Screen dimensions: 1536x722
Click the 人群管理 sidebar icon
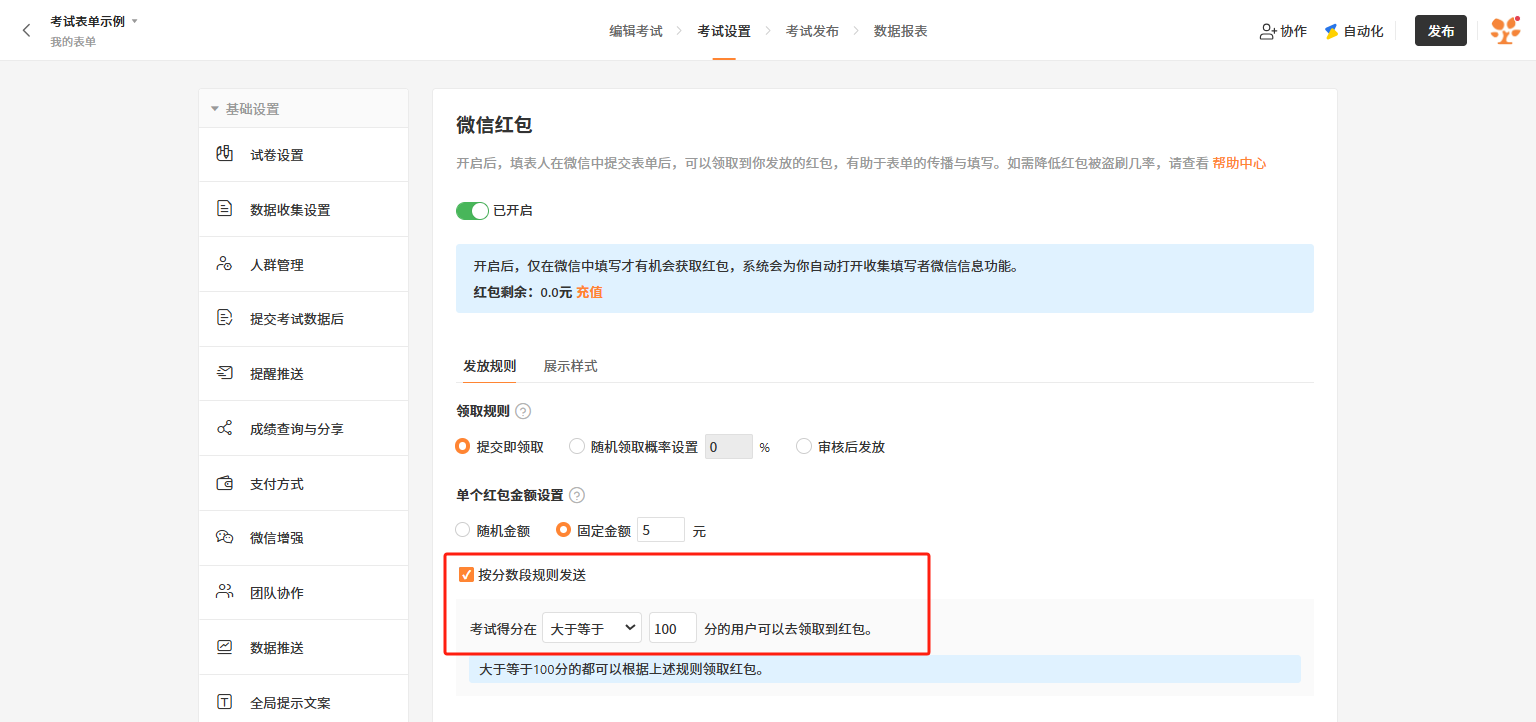pyautogui.click(x=225, y=264)
